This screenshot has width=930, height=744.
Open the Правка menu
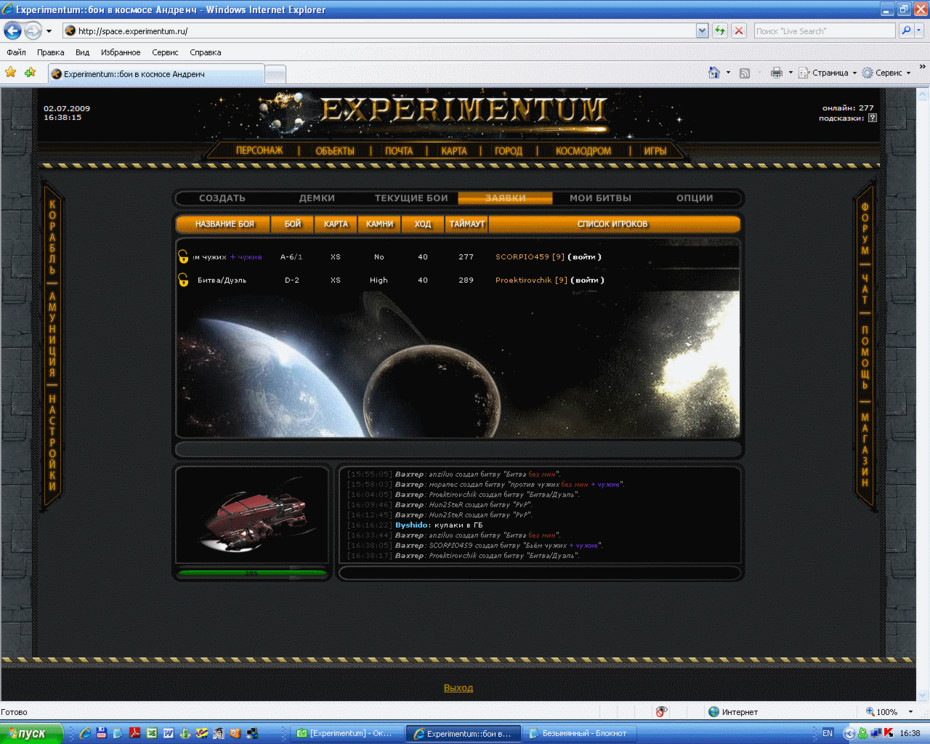pyautogui.click(x=50, y=52)
